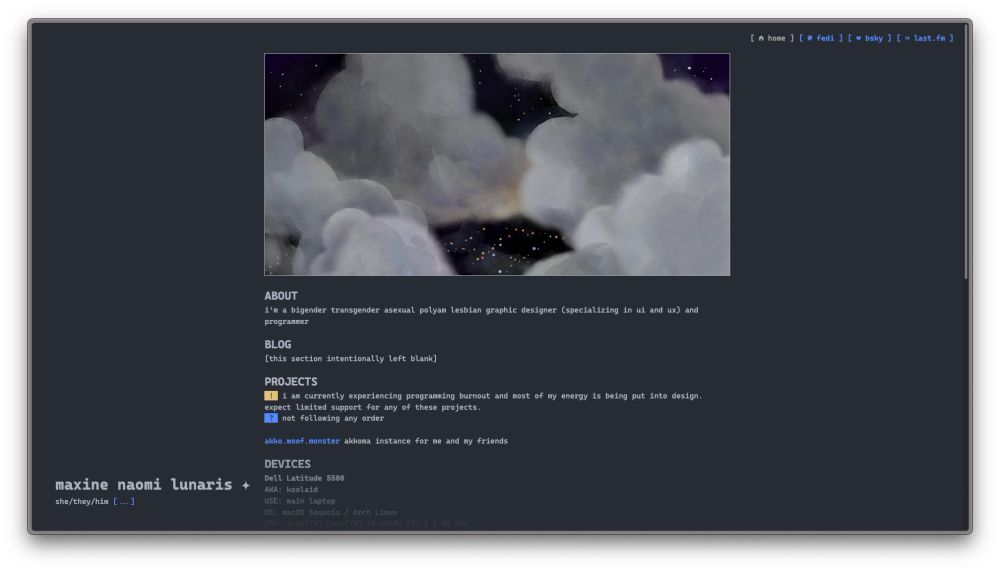Click 'not following any order' note
Screen dimensions: 1000x571
[x=333, y=419]
